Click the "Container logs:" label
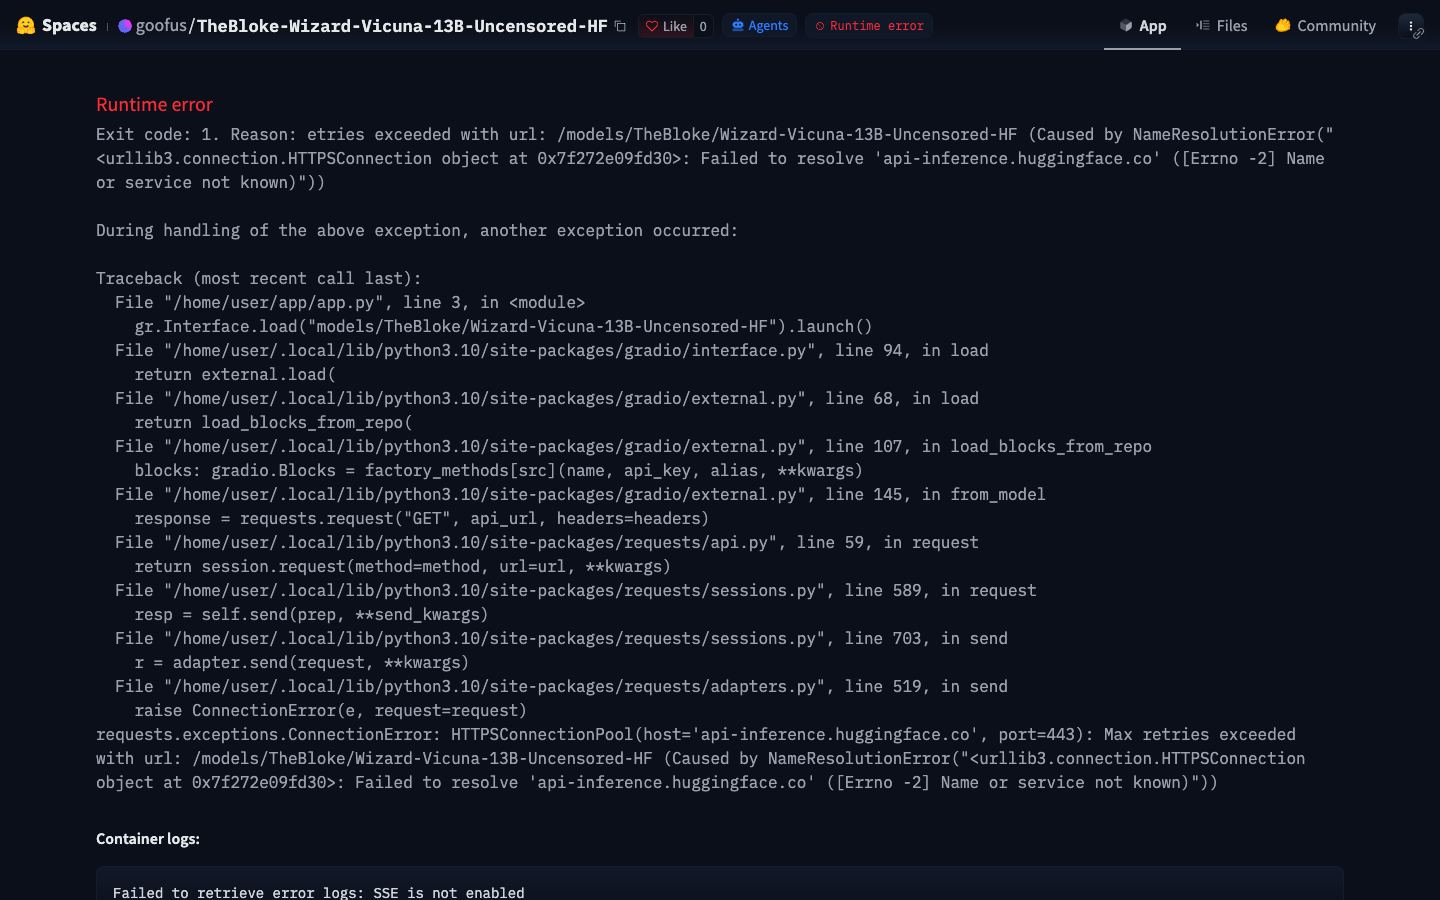This screenshot has width=1440, height=900. coord(148,839)
